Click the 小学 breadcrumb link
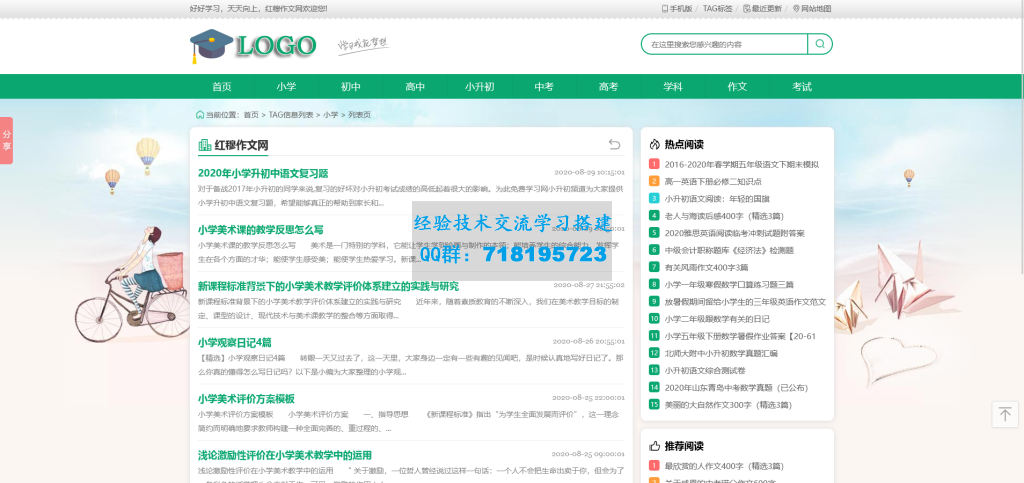This screenshot has width=1024, height=483. (330, 115)
